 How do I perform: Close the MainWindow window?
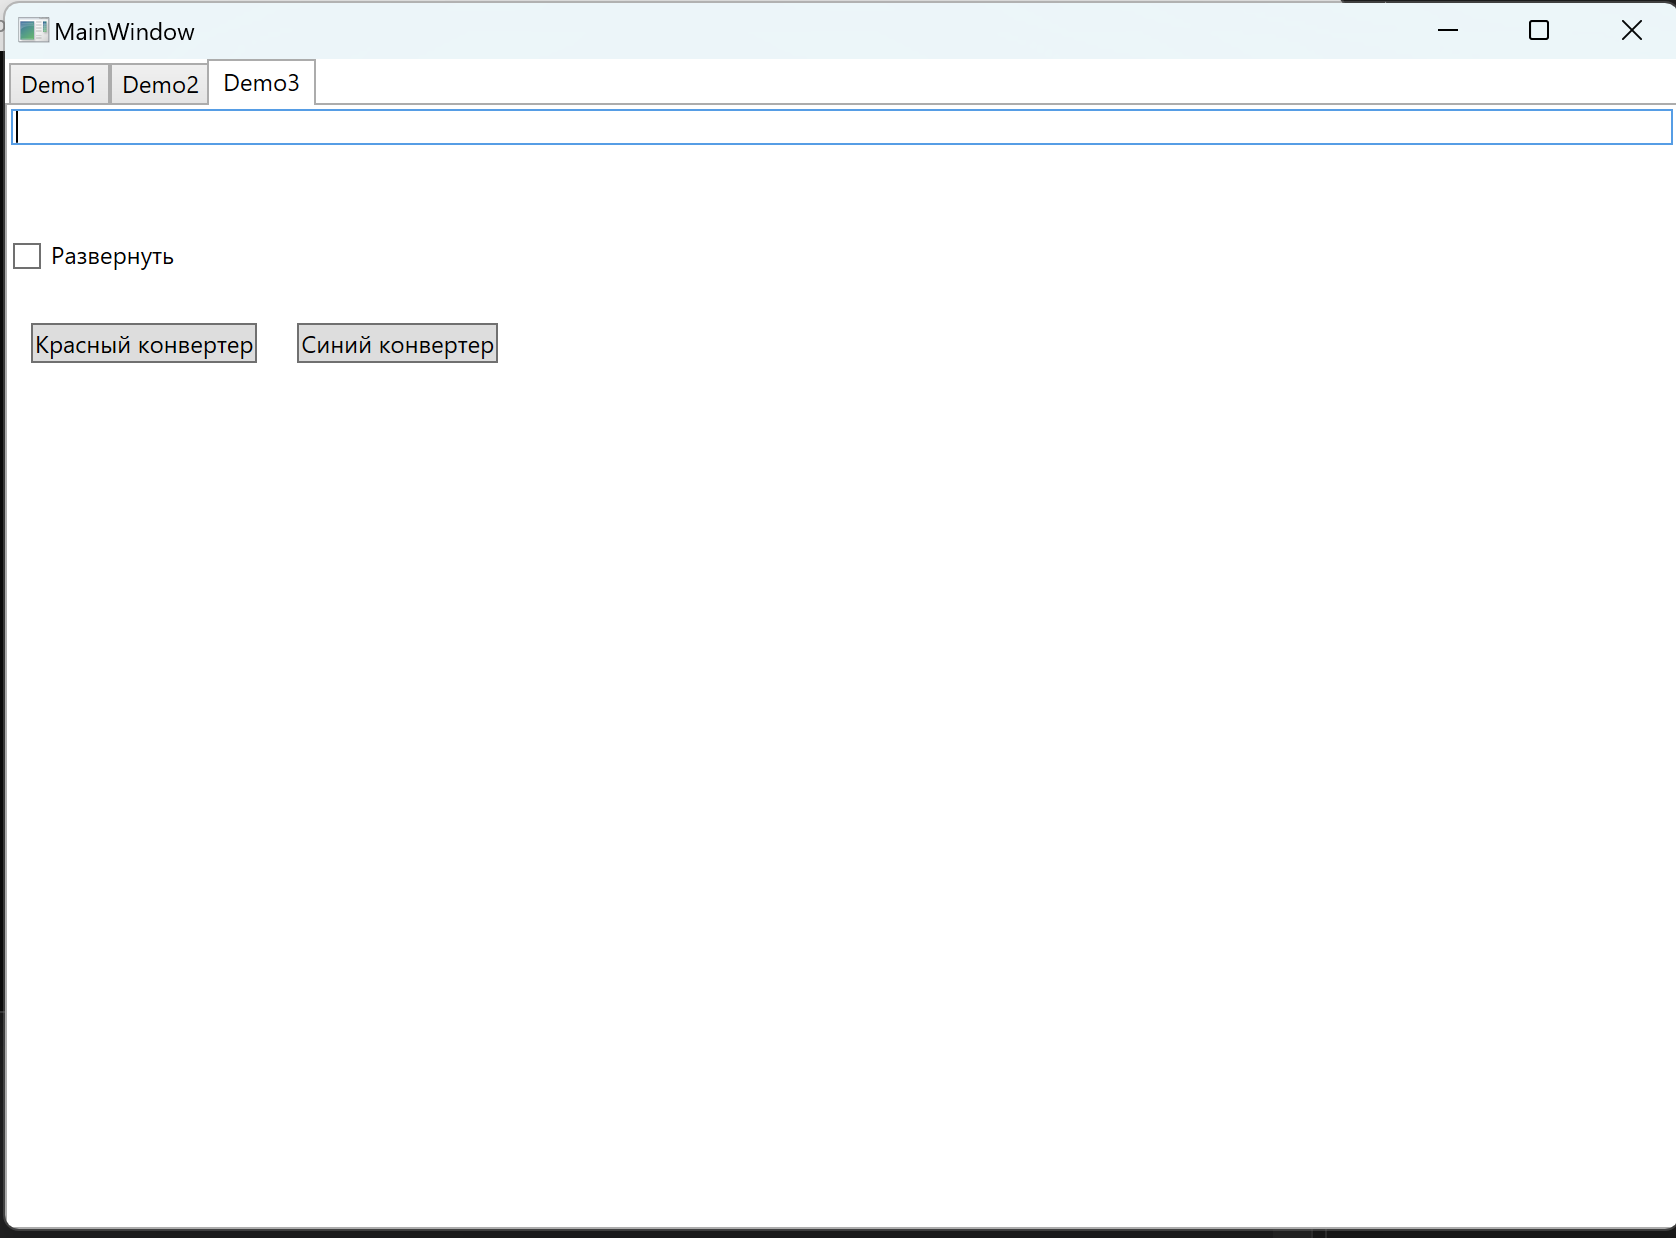pyautogui.click(x=1631, y=31)
